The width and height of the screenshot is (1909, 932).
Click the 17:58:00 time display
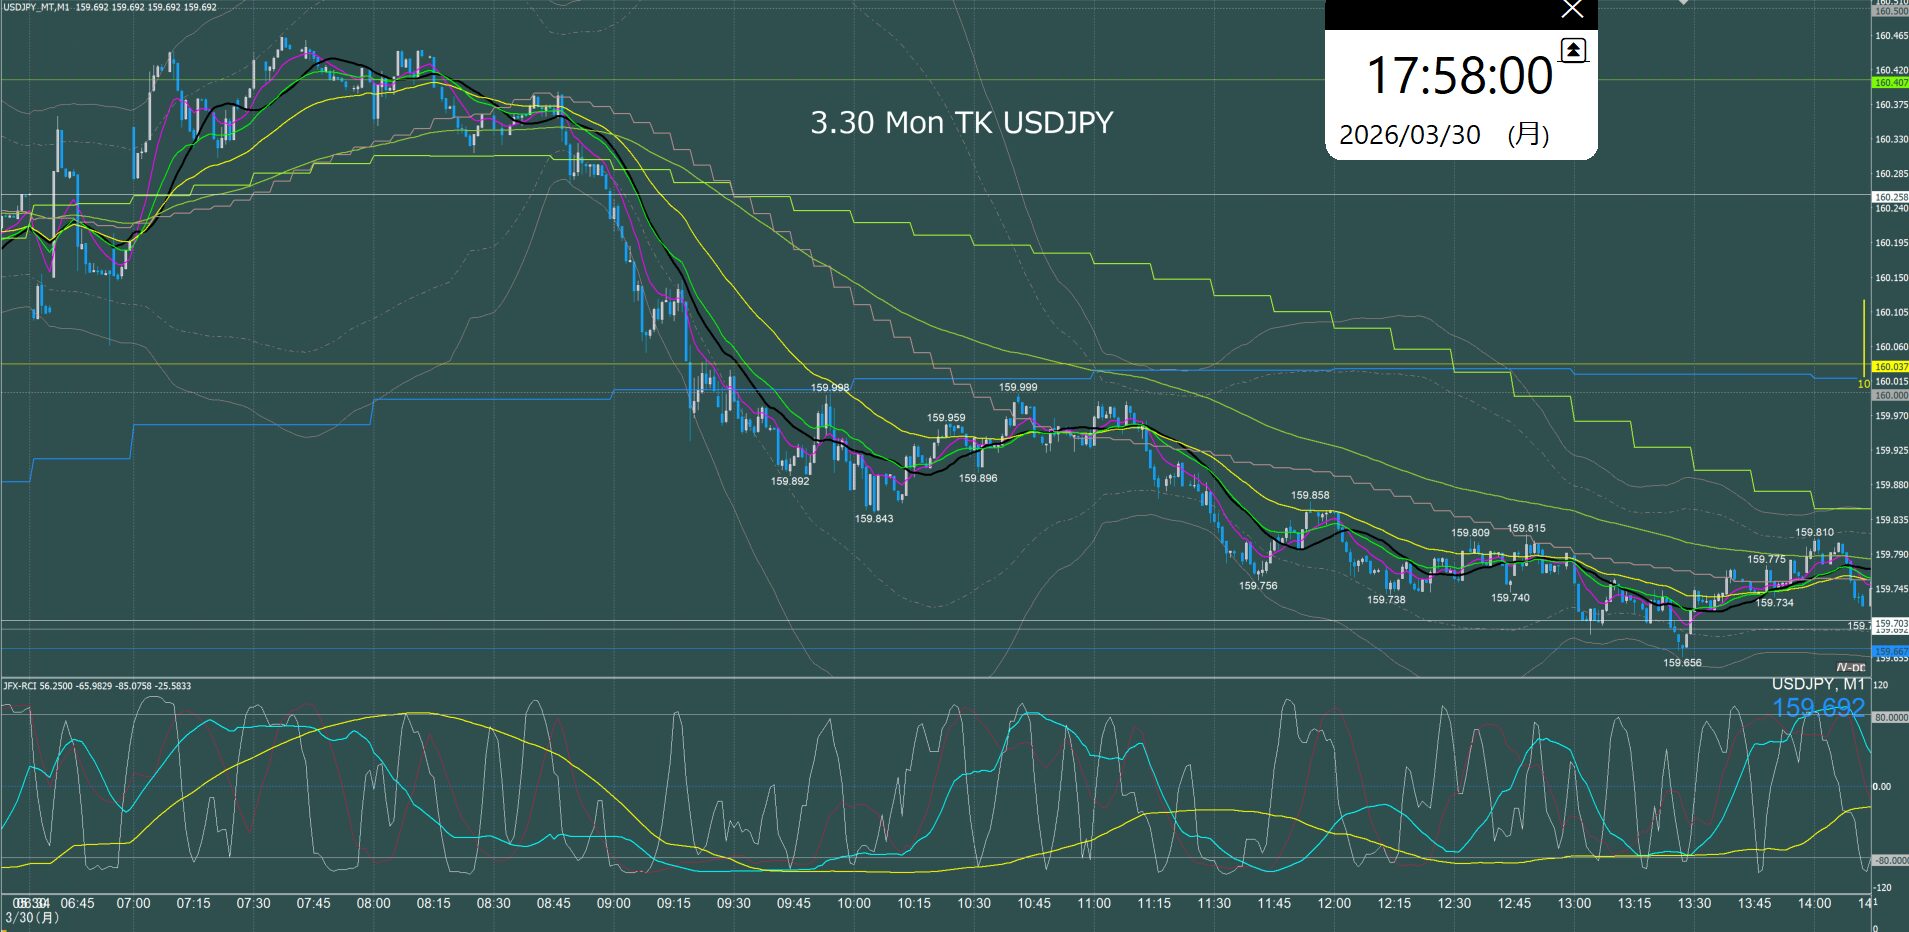1459,77
